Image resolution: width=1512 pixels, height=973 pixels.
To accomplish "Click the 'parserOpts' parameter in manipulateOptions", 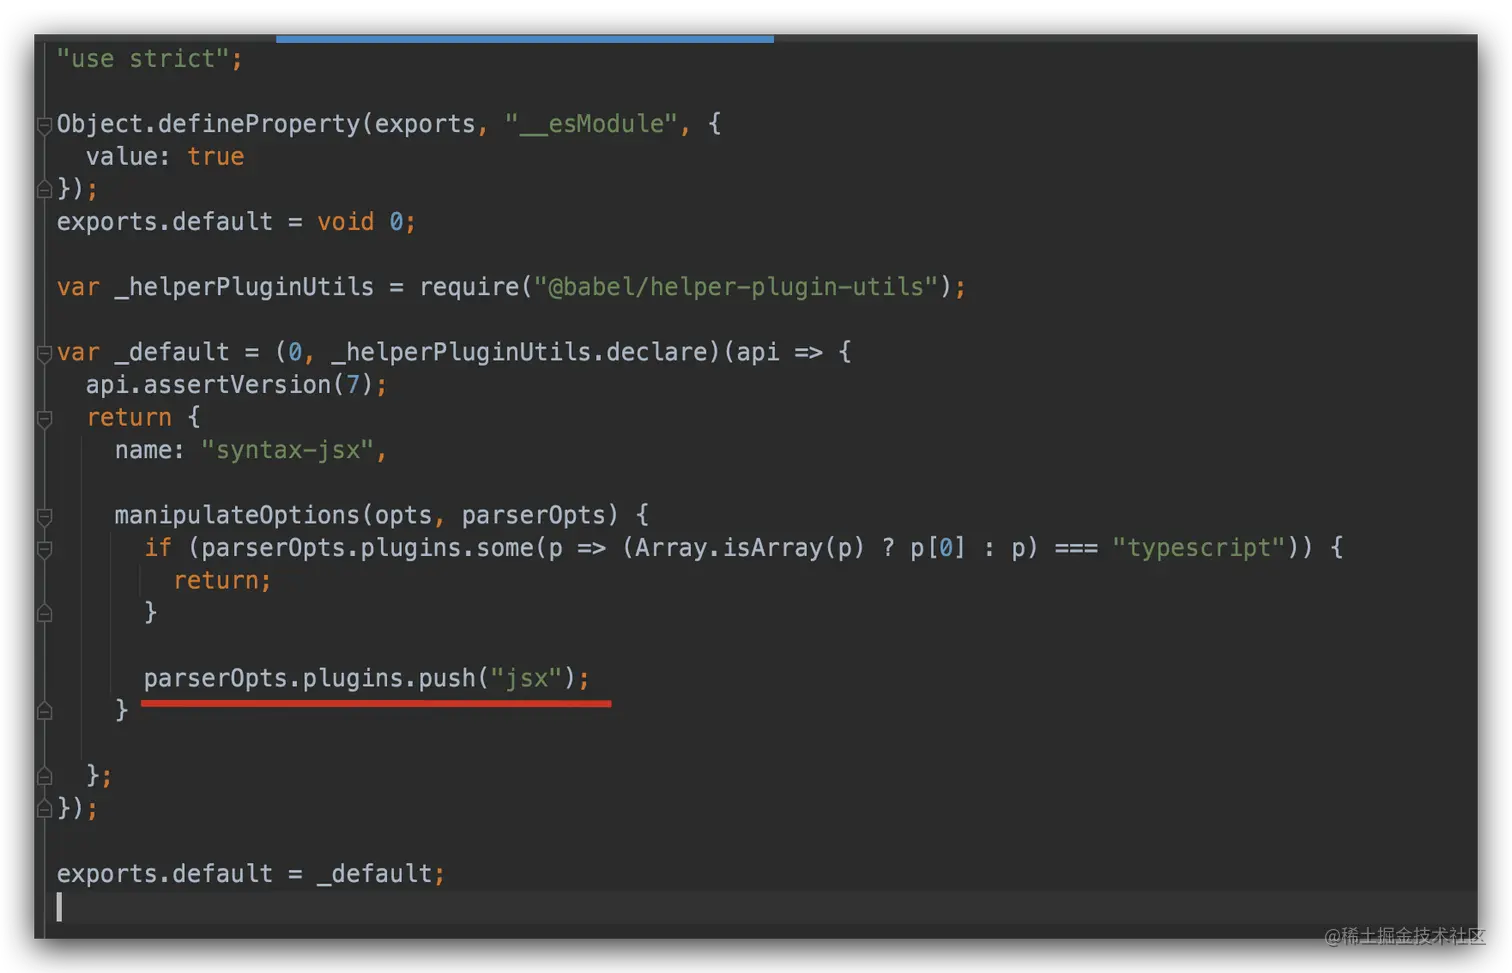I will [533, 515].
